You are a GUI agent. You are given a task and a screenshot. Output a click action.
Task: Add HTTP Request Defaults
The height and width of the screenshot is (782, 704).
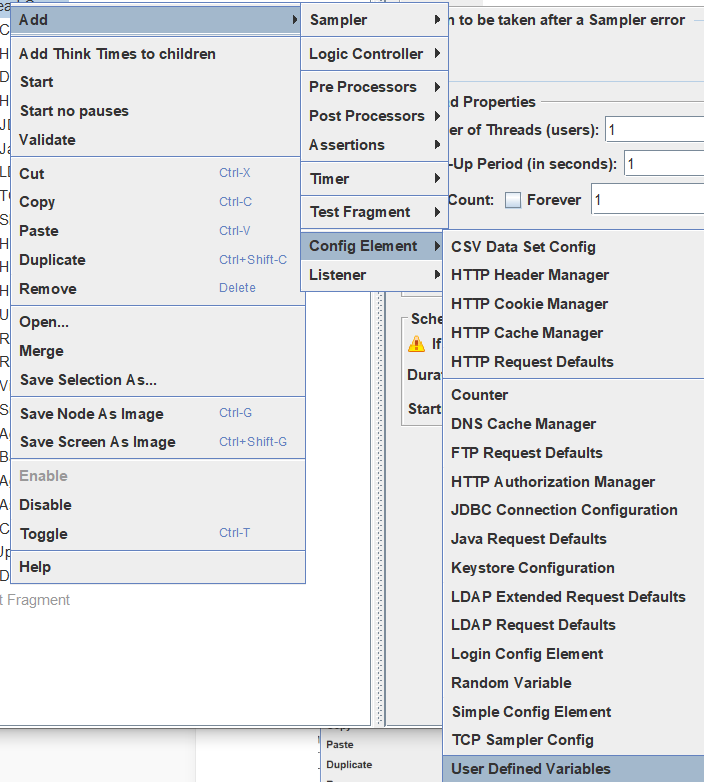pyautogui.click(x=573, y=362)
